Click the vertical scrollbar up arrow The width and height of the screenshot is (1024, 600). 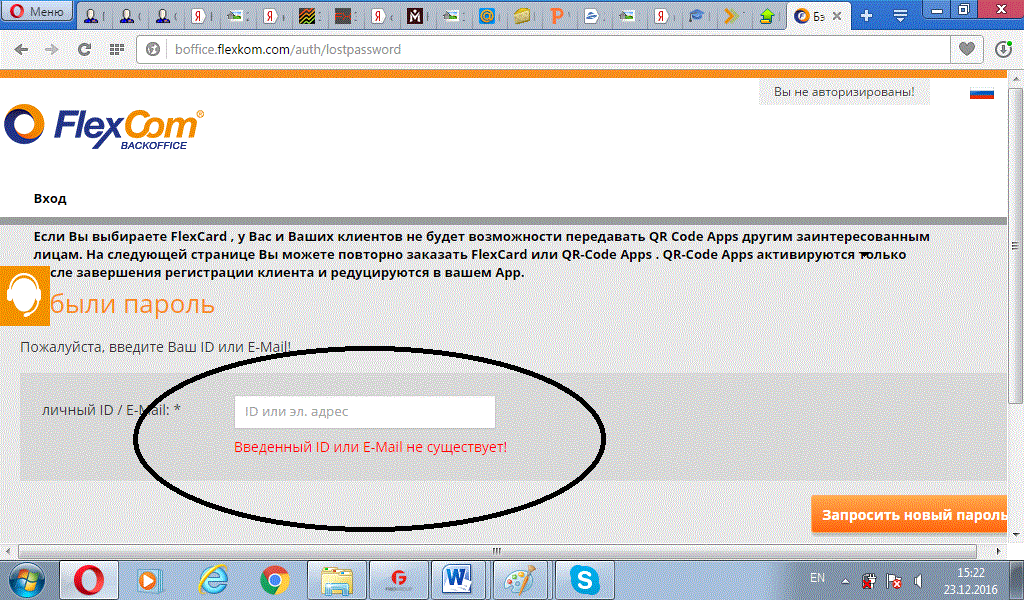pos(1016,79)
